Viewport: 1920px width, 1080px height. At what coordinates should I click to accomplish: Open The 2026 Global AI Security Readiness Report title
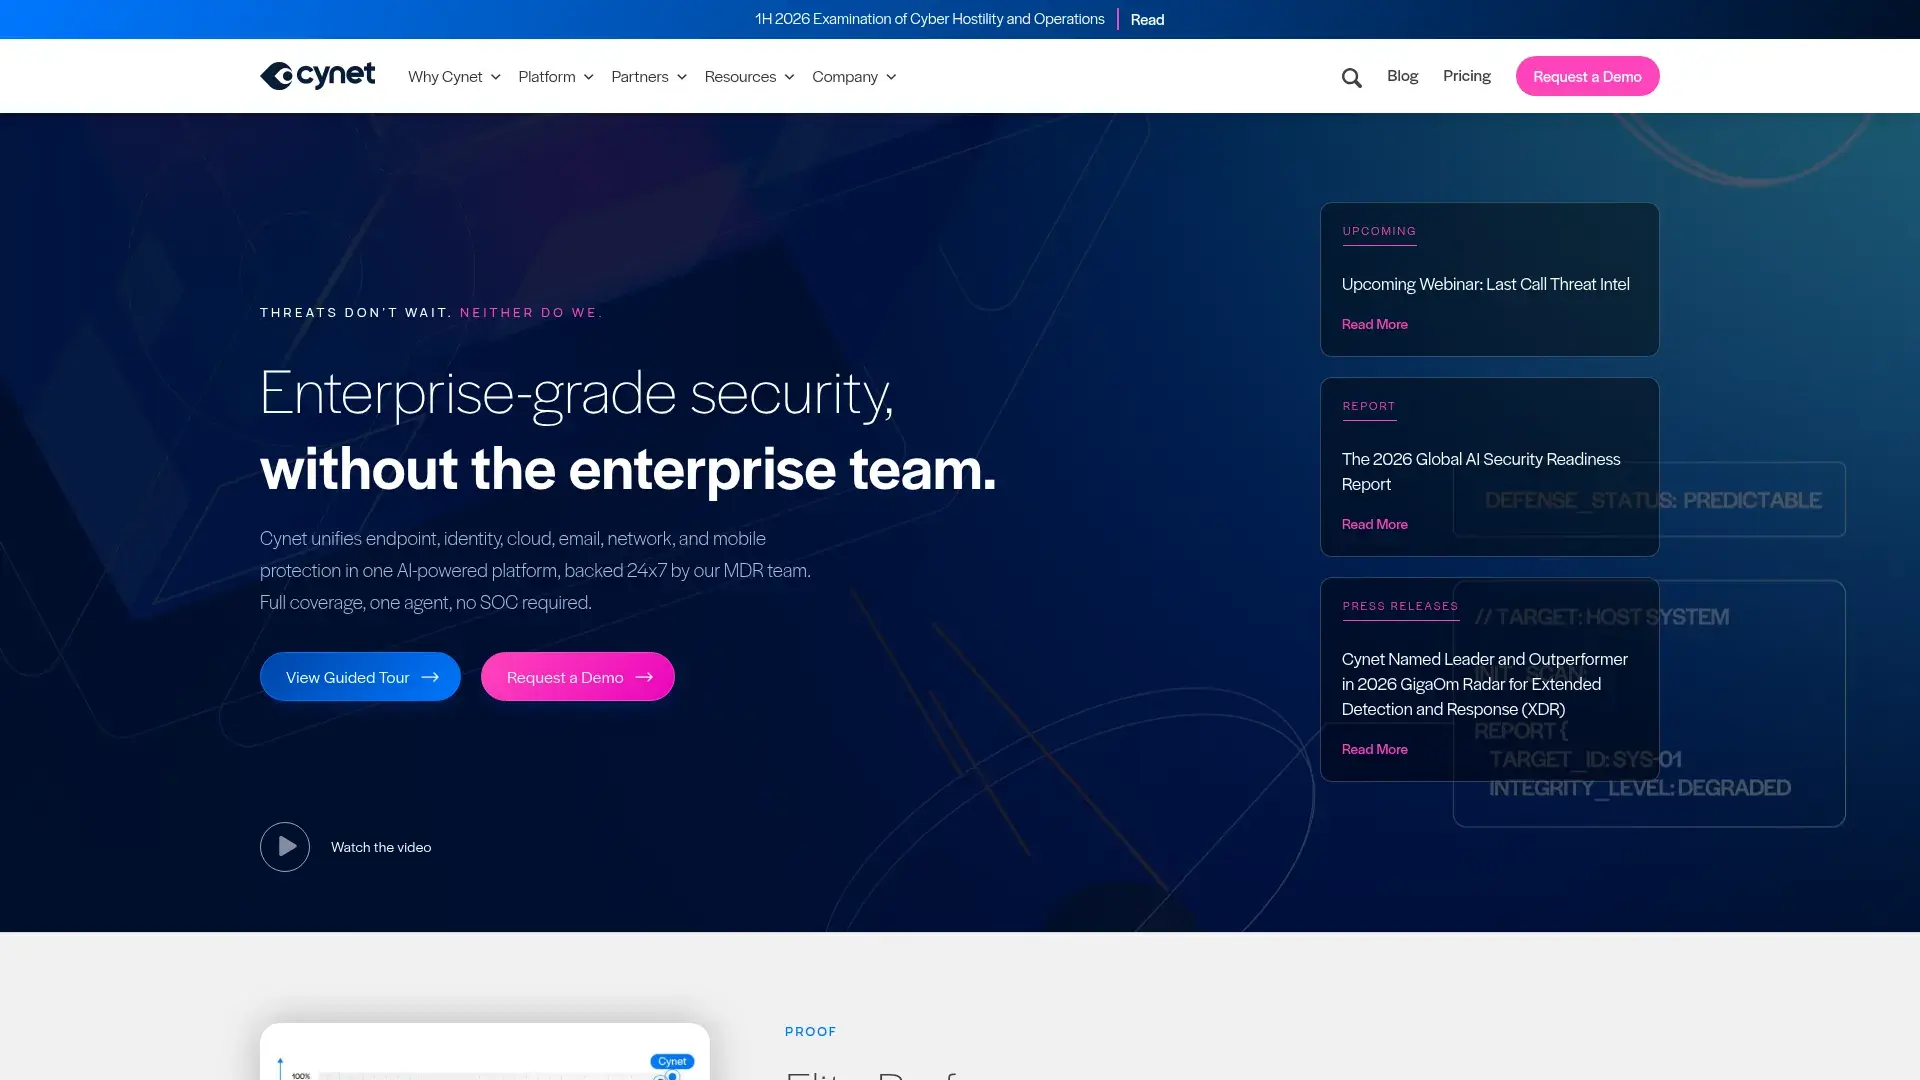[x=1481, y=471]
